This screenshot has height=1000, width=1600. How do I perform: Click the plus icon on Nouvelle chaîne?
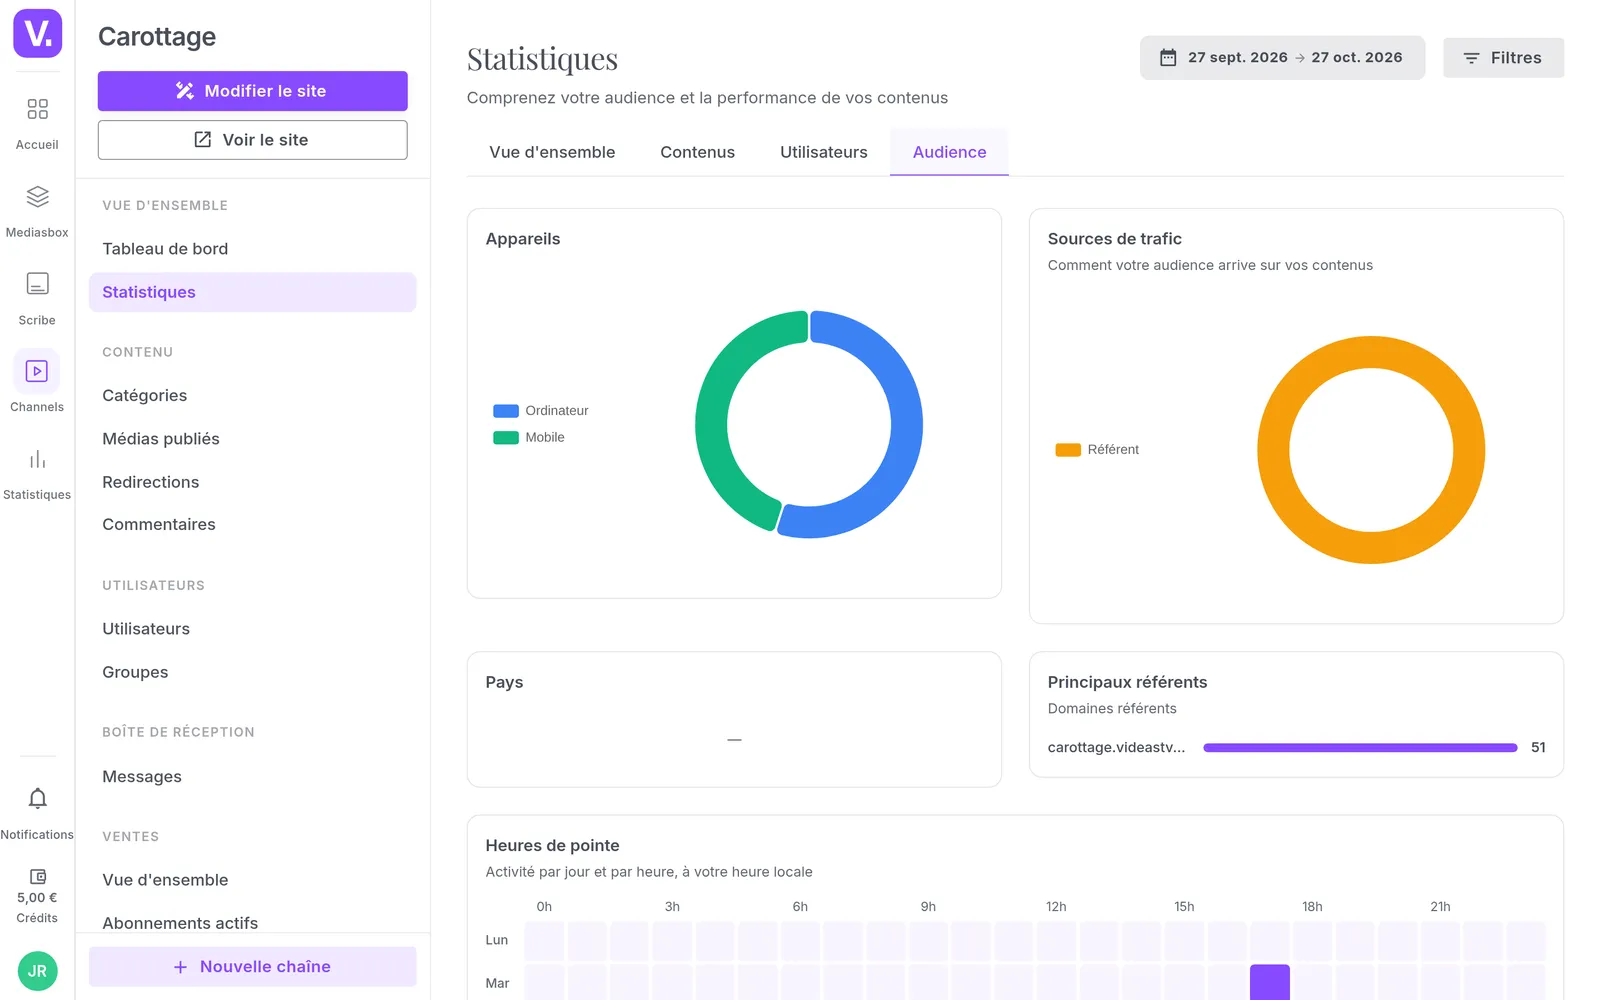[x=180, y=967]
